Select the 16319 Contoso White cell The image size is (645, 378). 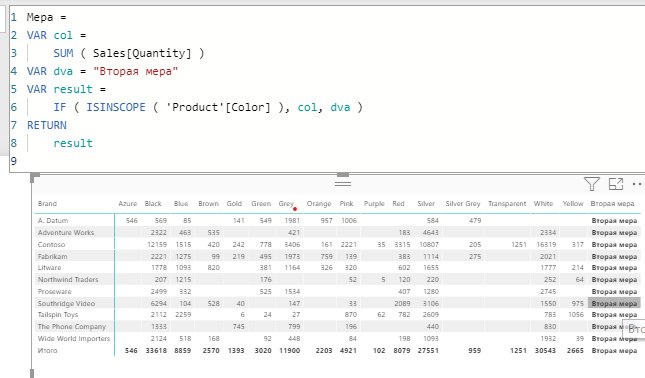[546, 244]
